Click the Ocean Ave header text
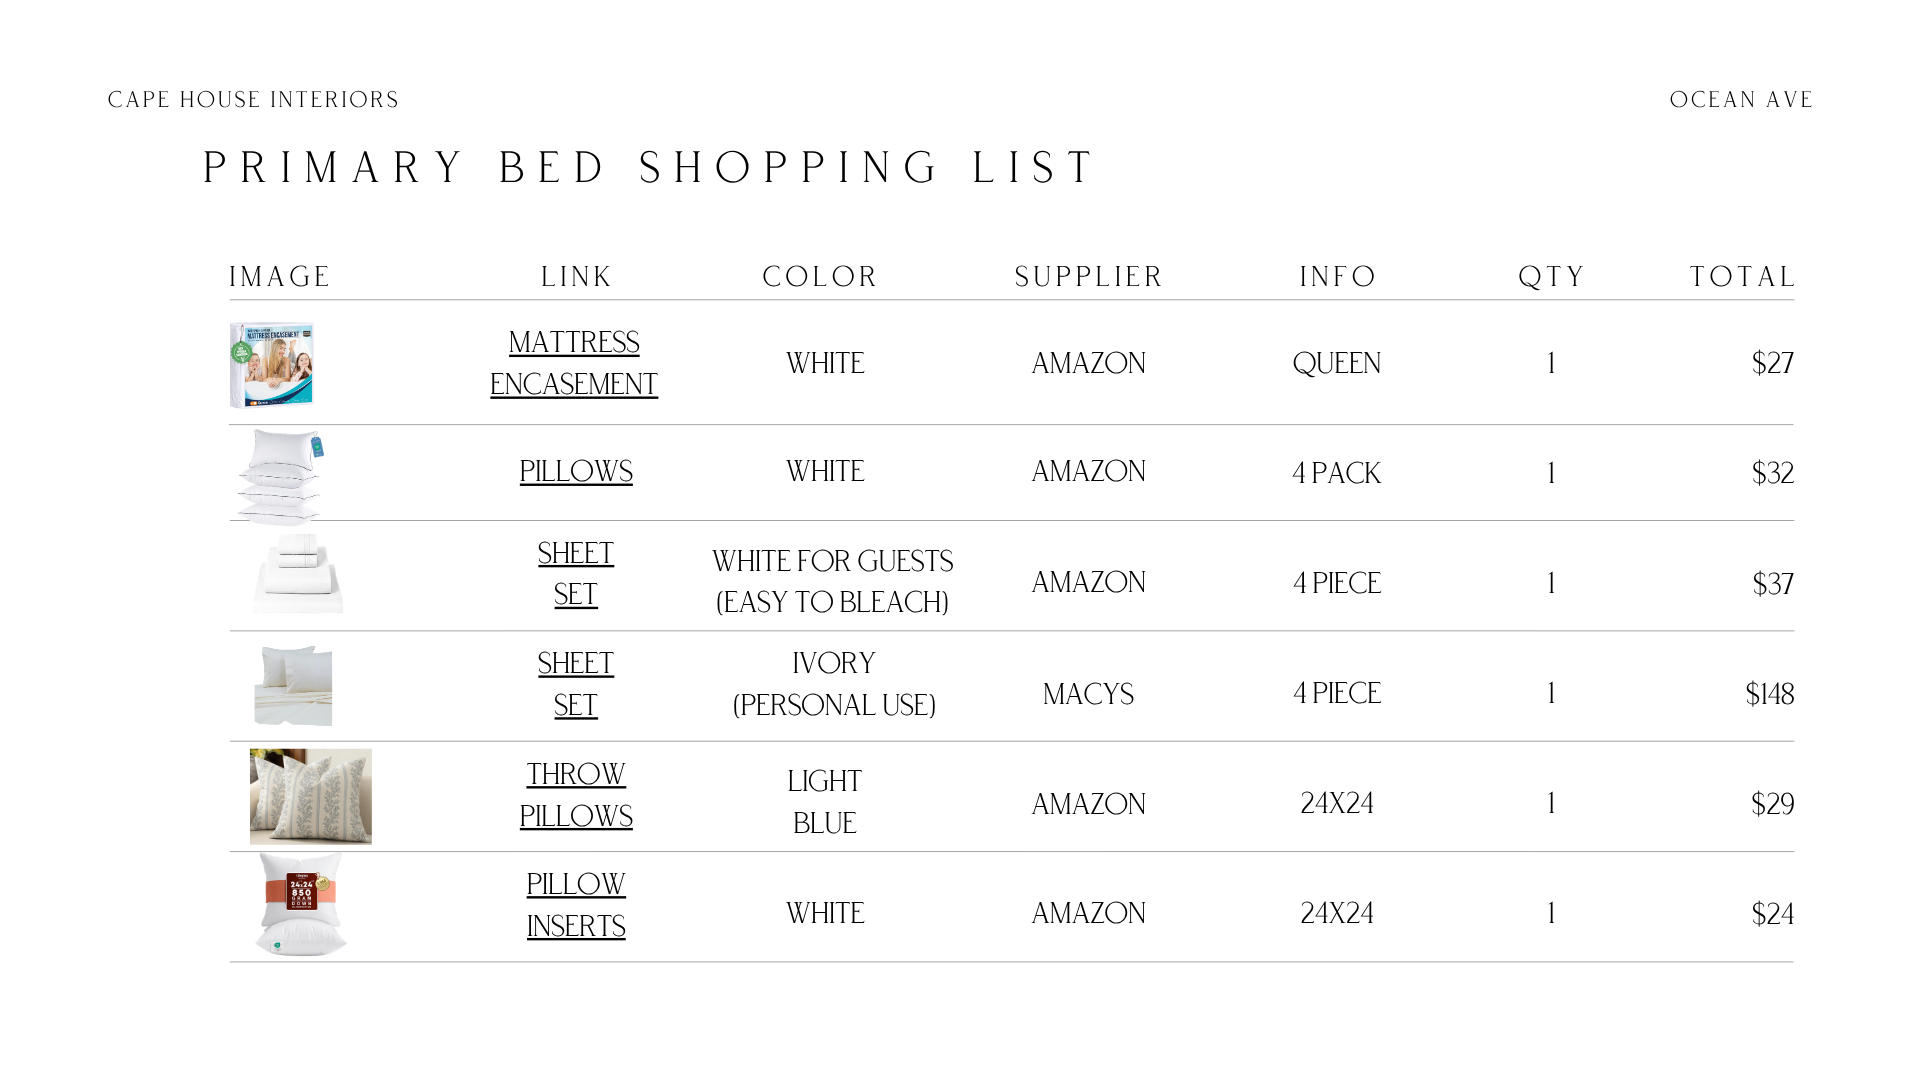This screenshot has width=1920, height=1080. tap(1742, 100)
